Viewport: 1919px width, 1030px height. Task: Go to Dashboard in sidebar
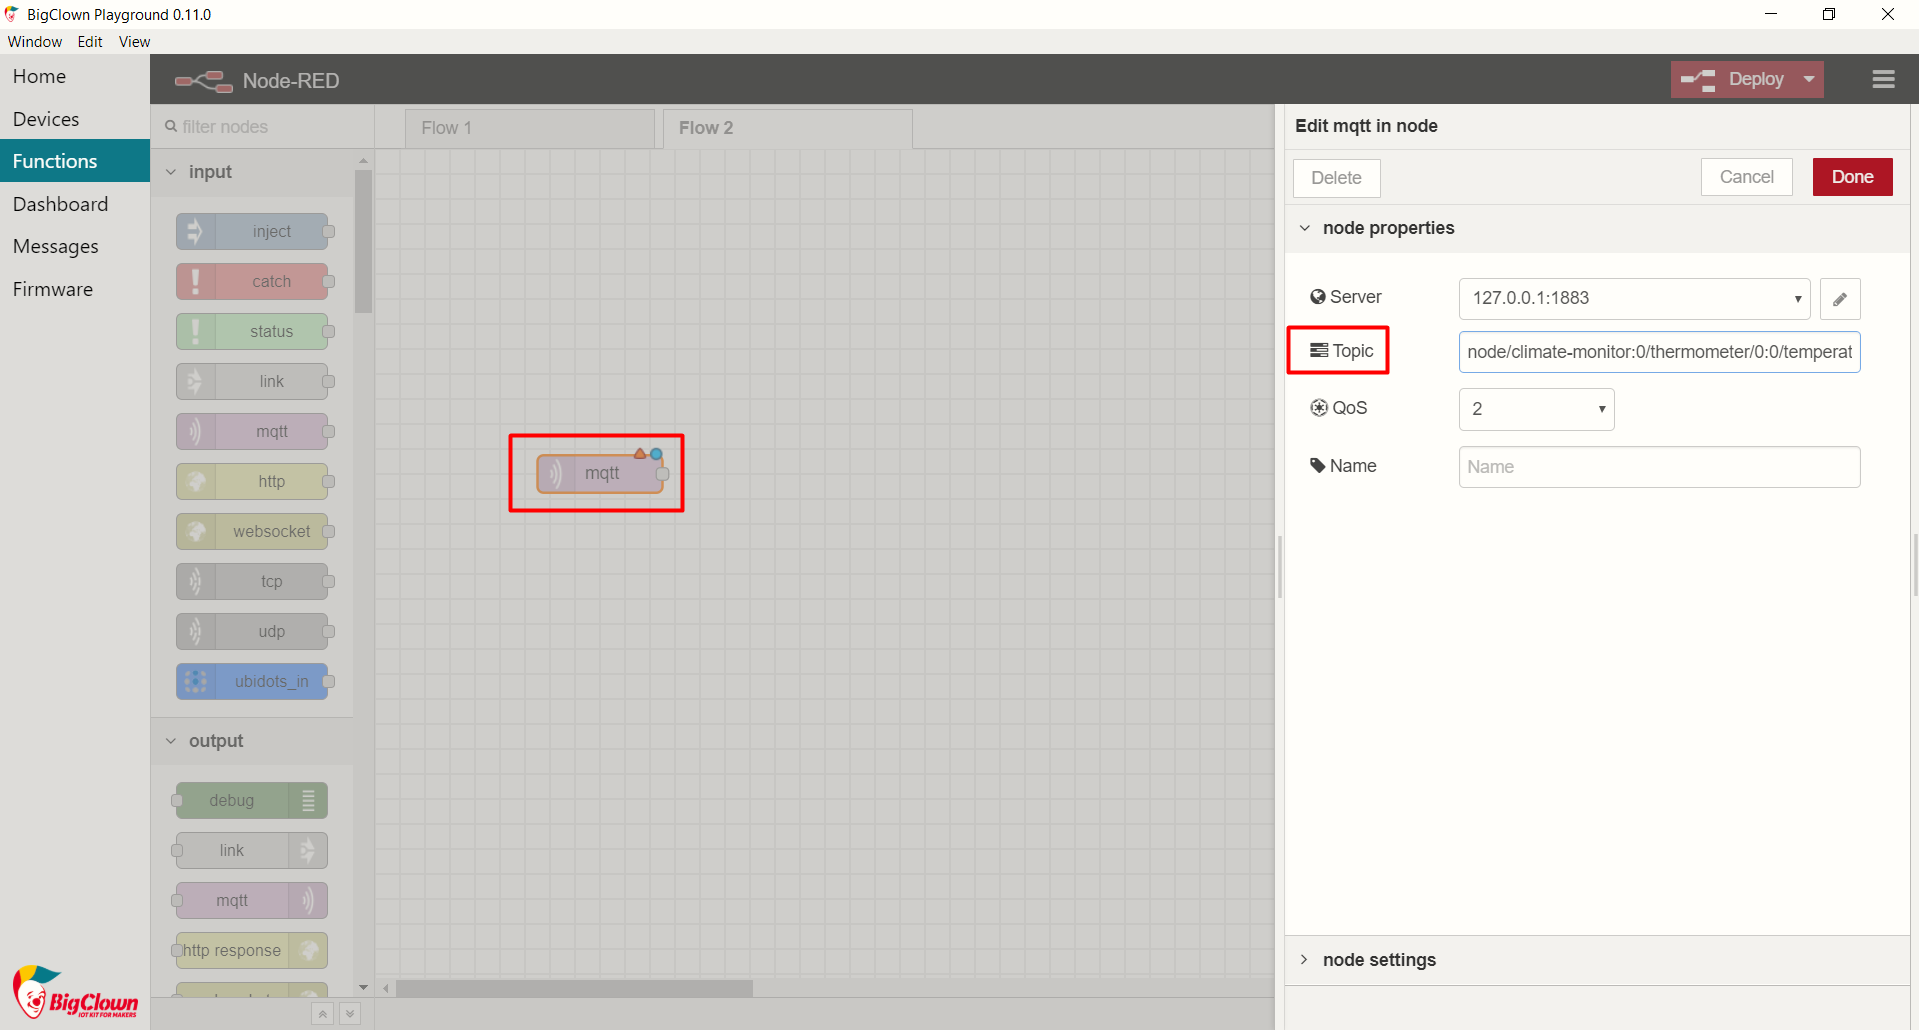tap(75, 204)
